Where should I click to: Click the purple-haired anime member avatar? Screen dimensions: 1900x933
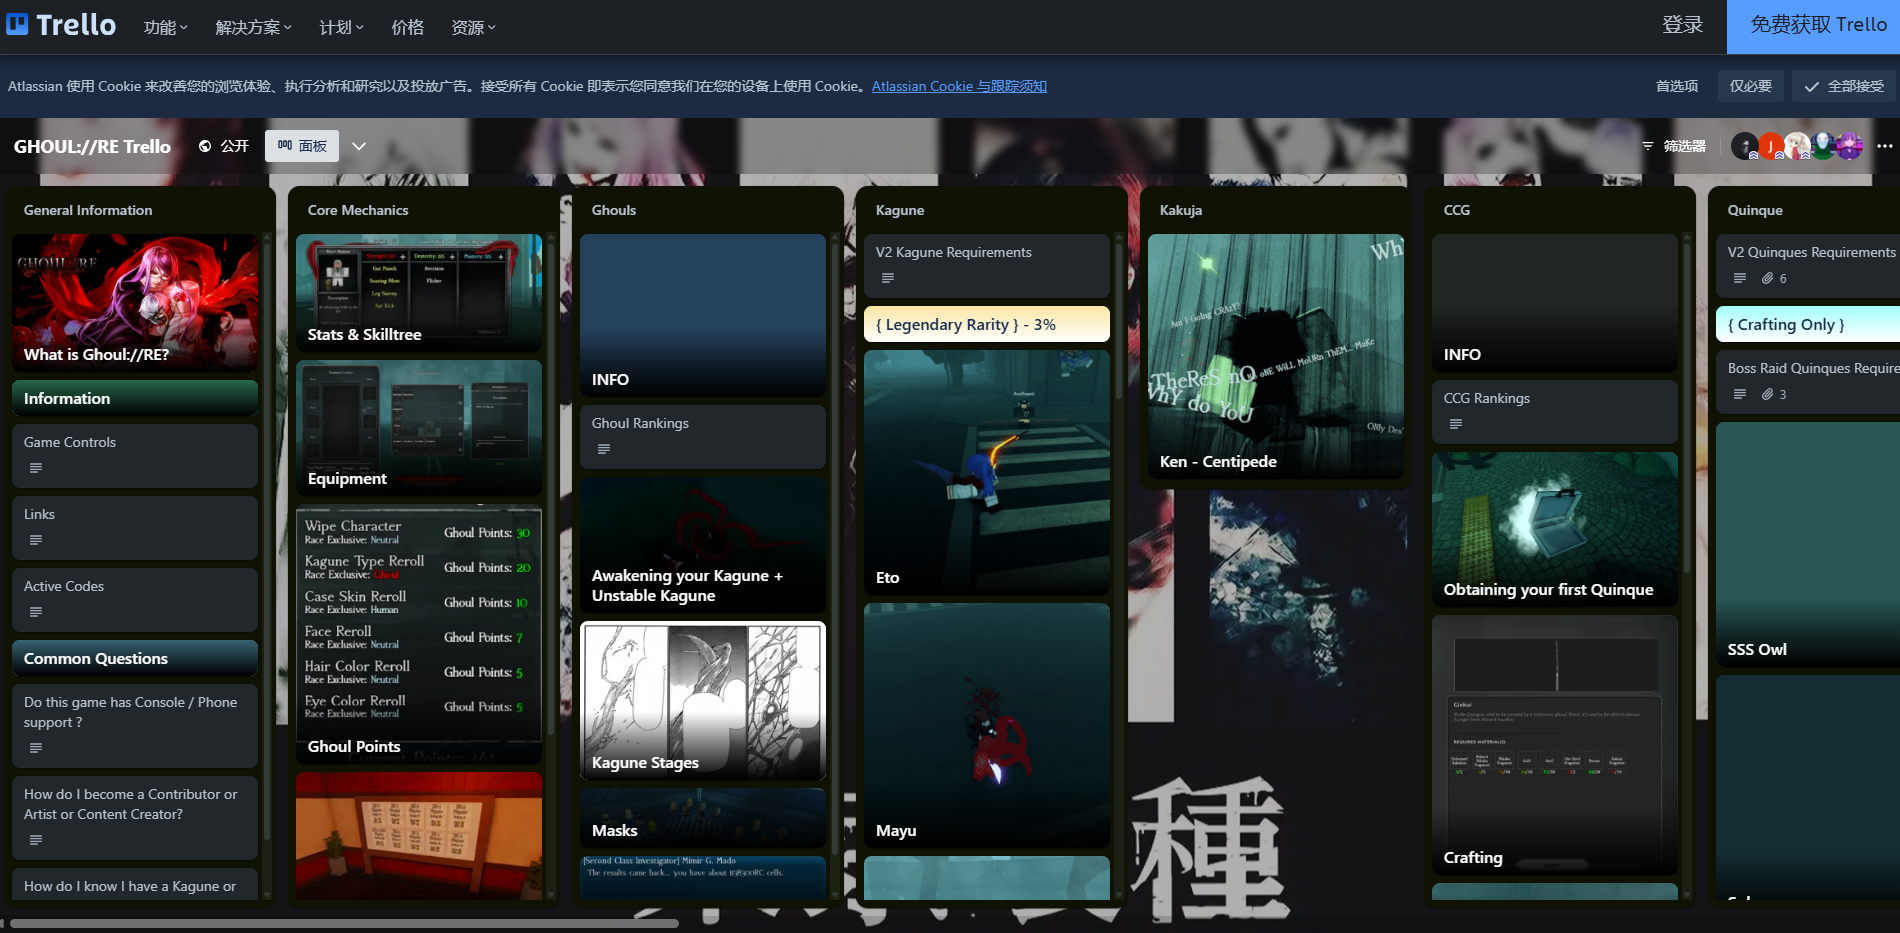pyautogui.click(x=1849, y=146)
